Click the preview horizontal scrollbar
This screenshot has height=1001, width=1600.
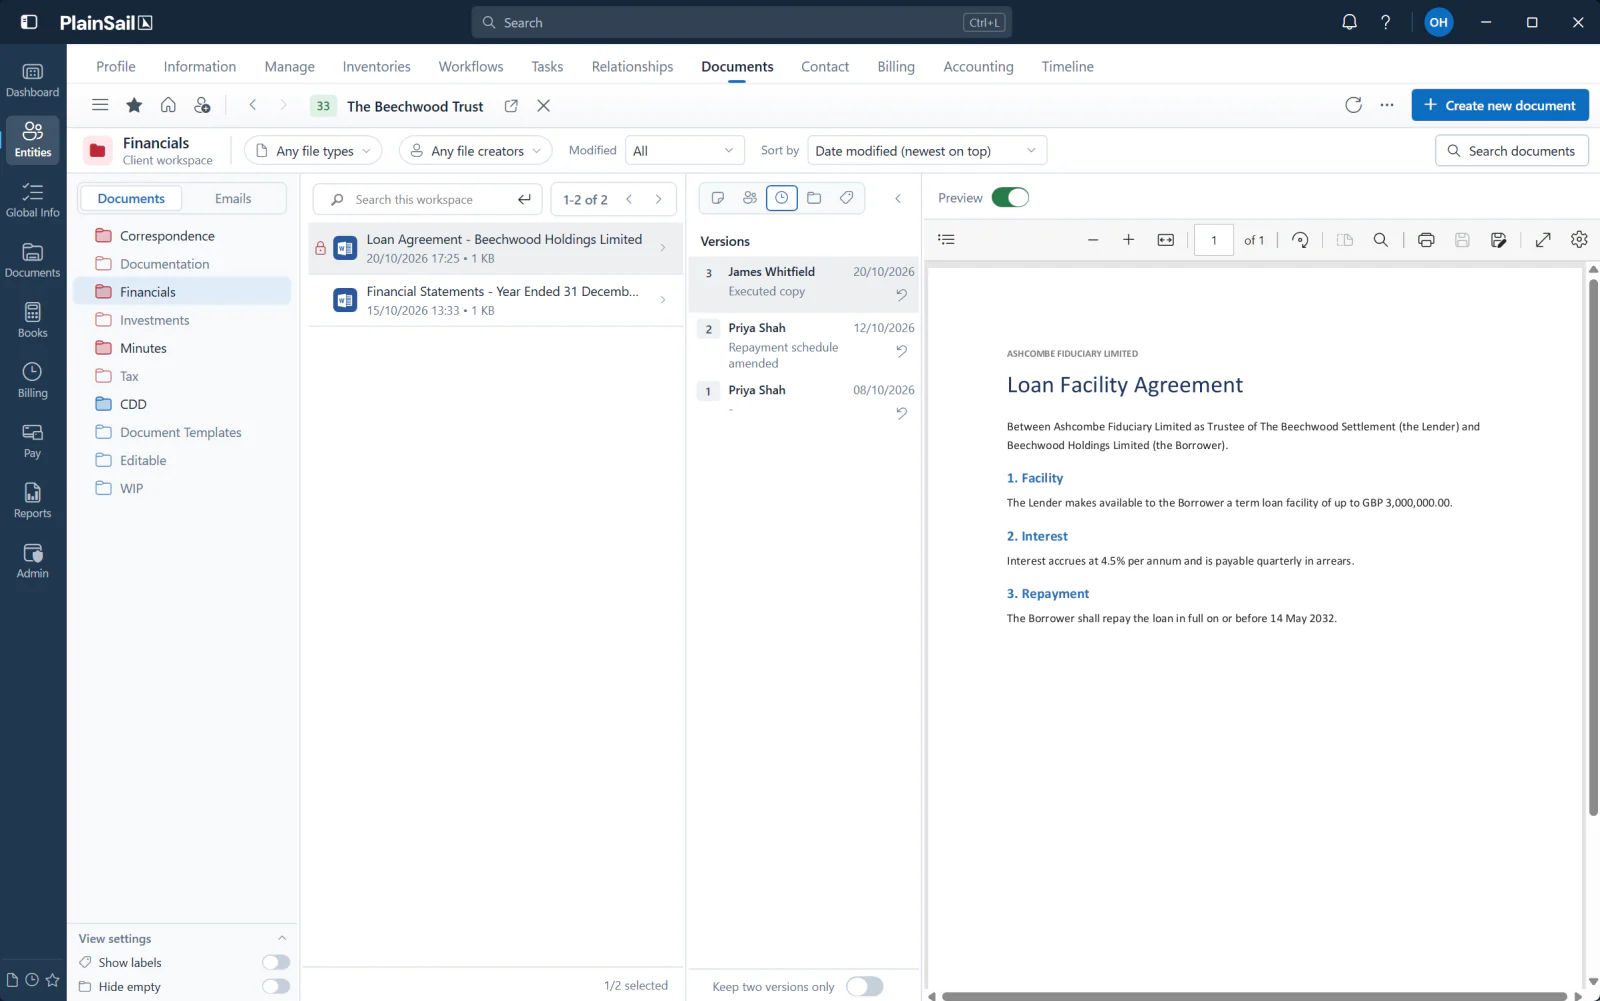pos(1254,996)
